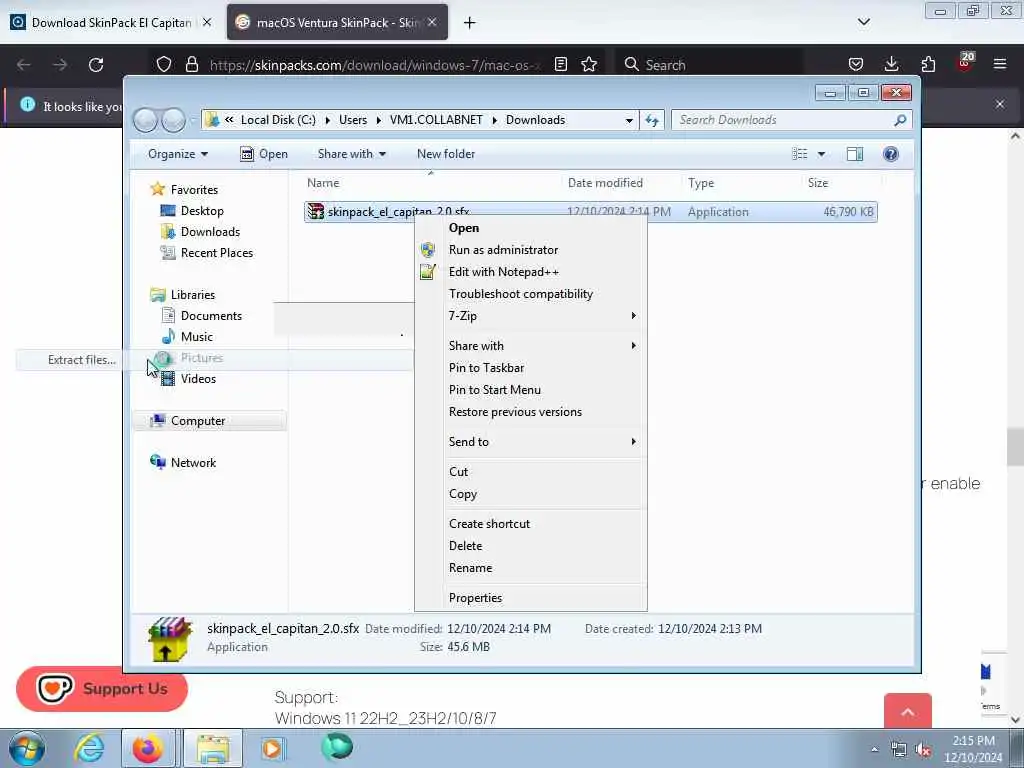Image resolution: width=1024 pixels, height=768 pixels.
Task: Close the macOS Ventura SkinPack tab
Action: [x=432, y=22]
